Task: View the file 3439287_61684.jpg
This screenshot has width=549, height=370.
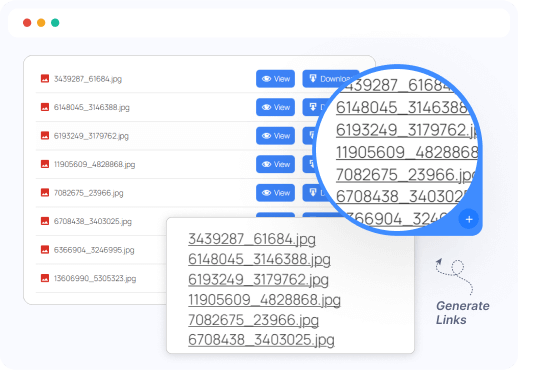Action: (x=275, y=79)
